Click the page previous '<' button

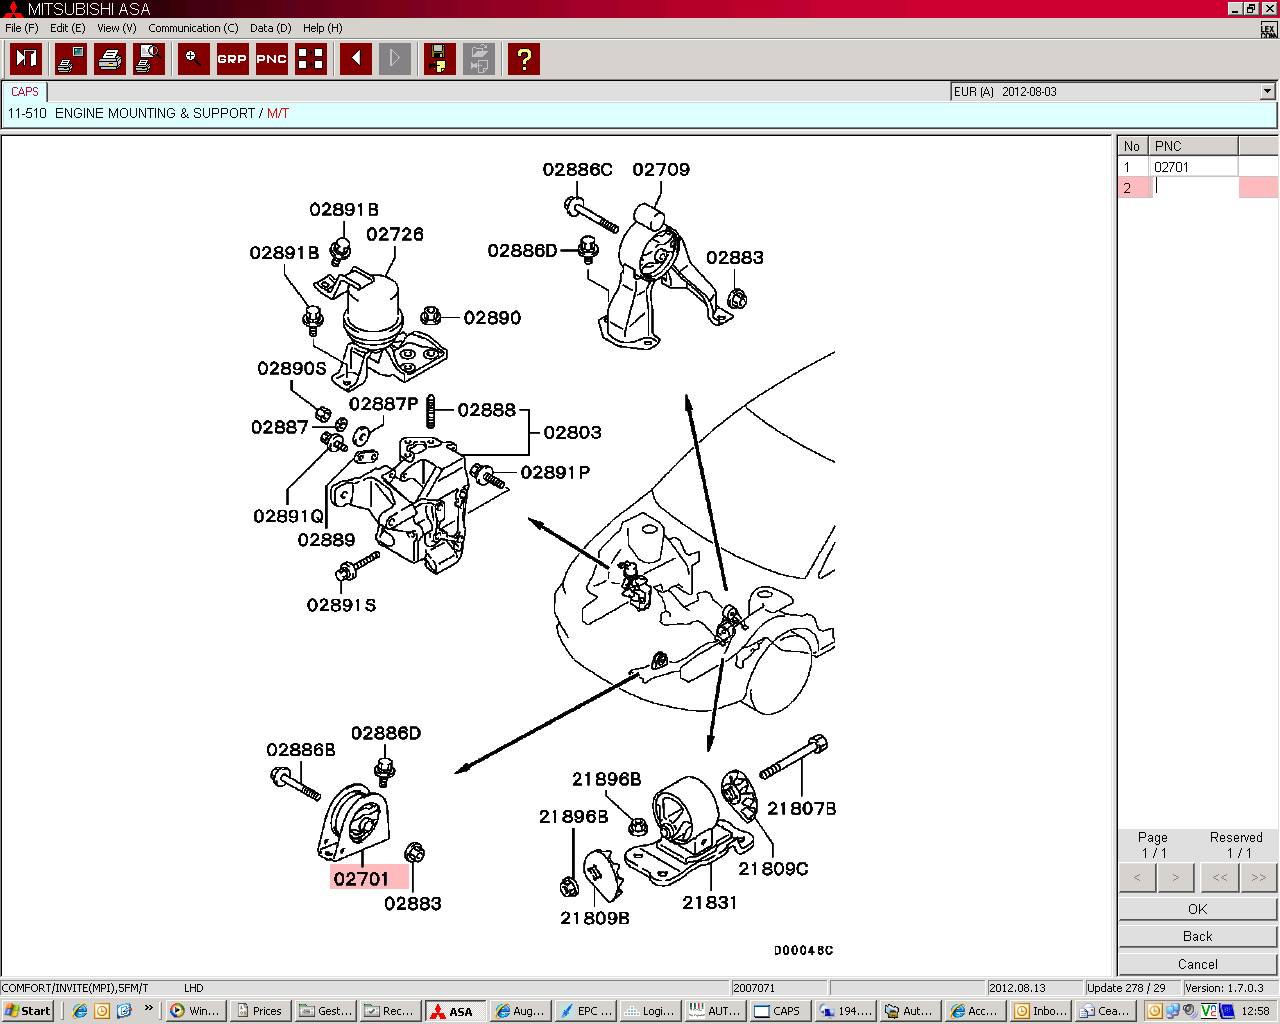pyautogui.click(x=1137, y=878)
